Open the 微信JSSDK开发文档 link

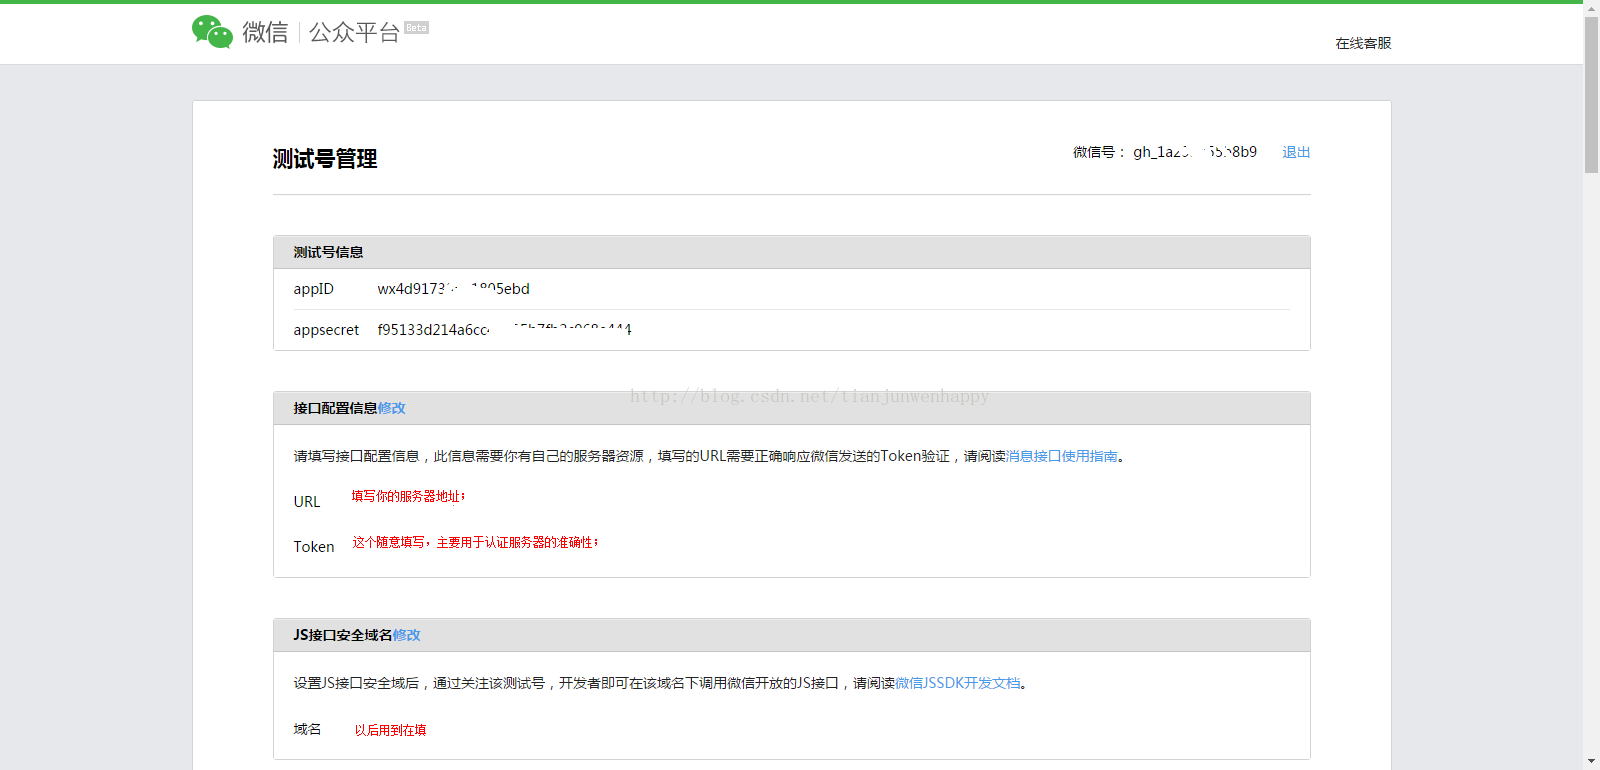958,683
